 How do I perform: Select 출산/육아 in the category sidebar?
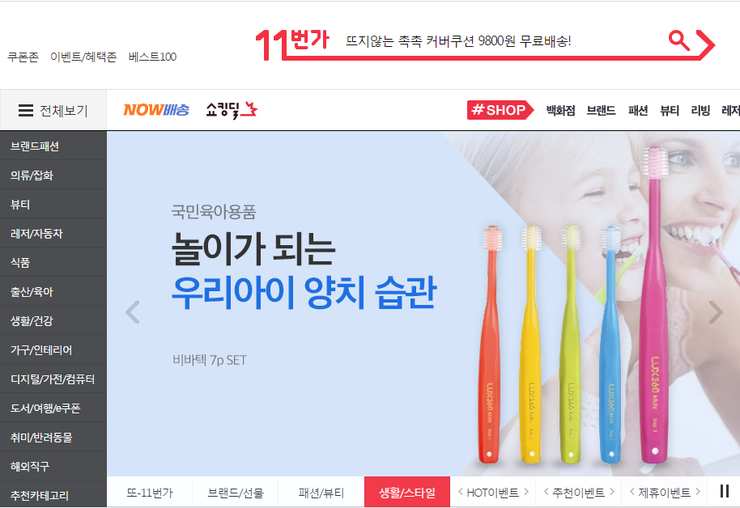[x=32, y=292]
